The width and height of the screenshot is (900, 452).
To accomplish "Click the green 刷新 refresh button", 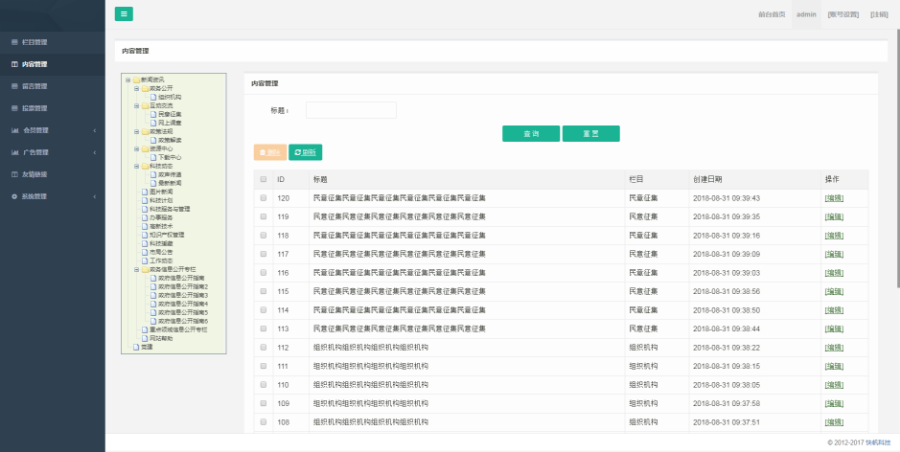I will click(305, 152).
